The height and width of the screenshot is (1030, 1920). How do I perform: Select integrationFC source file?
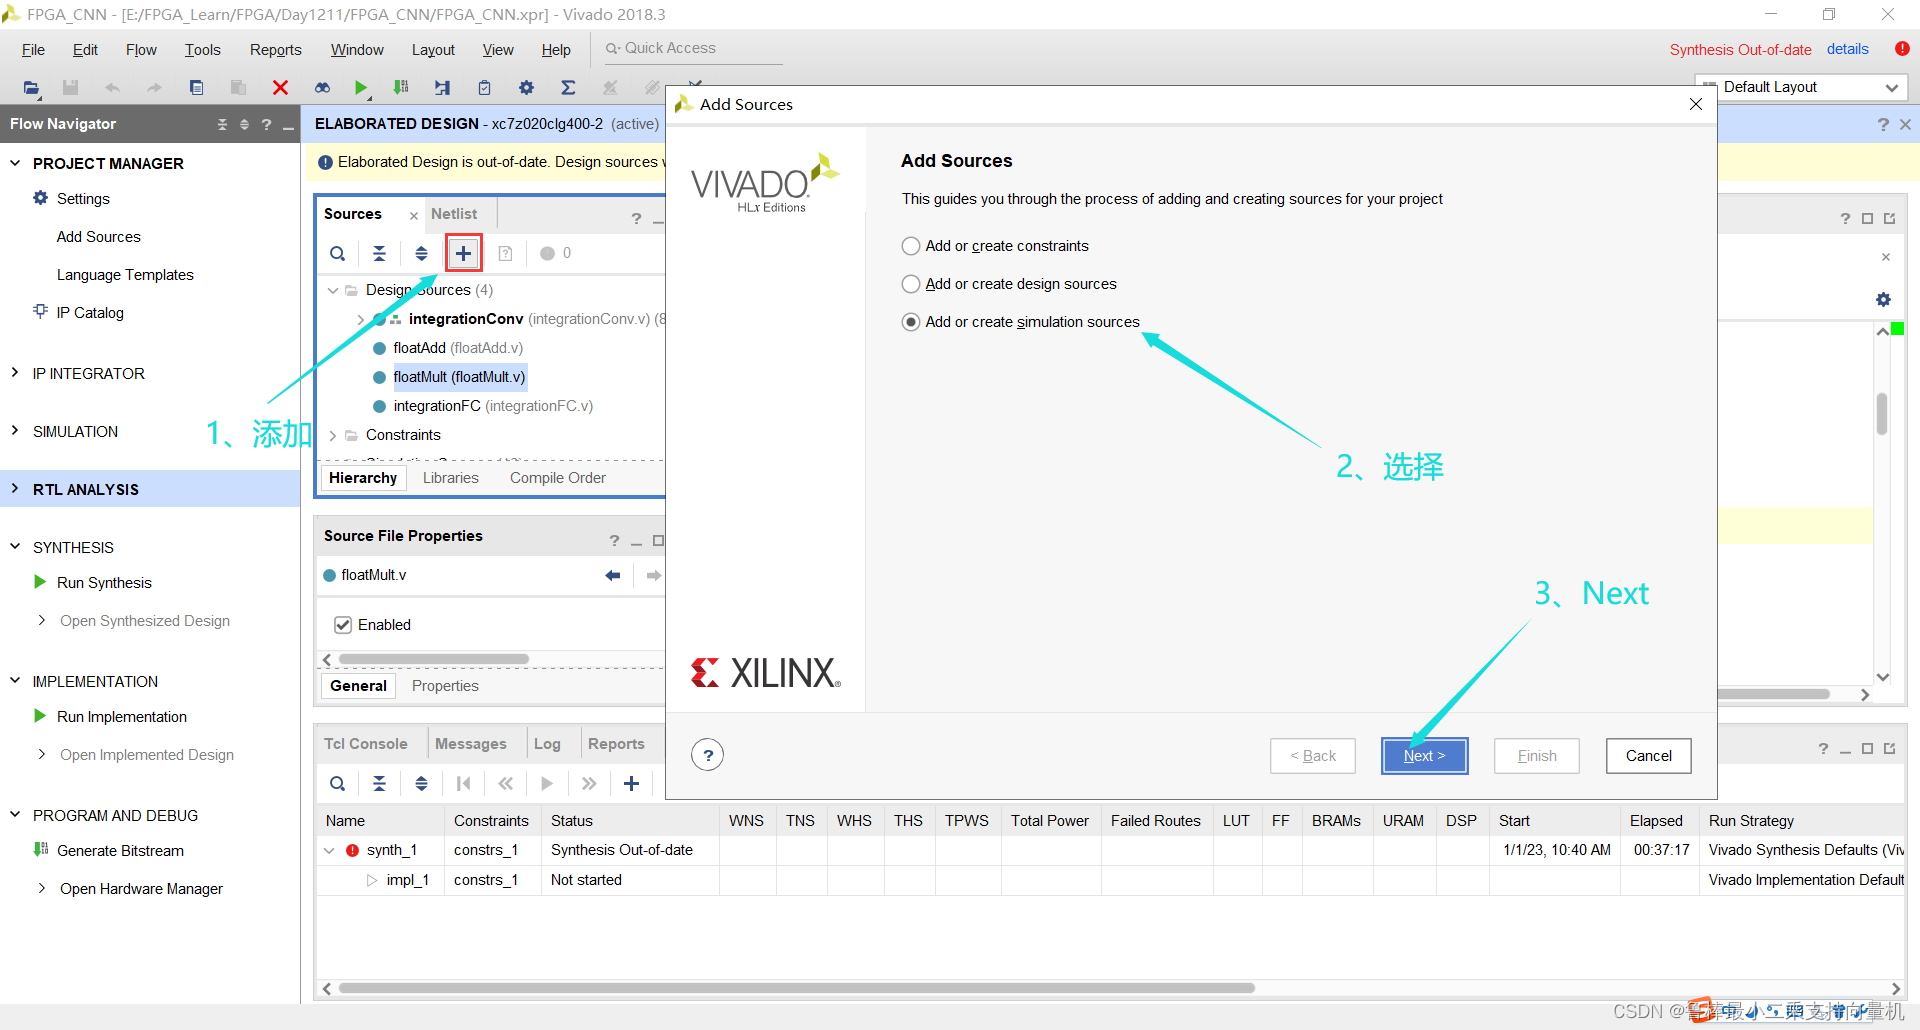(x=493, y=406)
